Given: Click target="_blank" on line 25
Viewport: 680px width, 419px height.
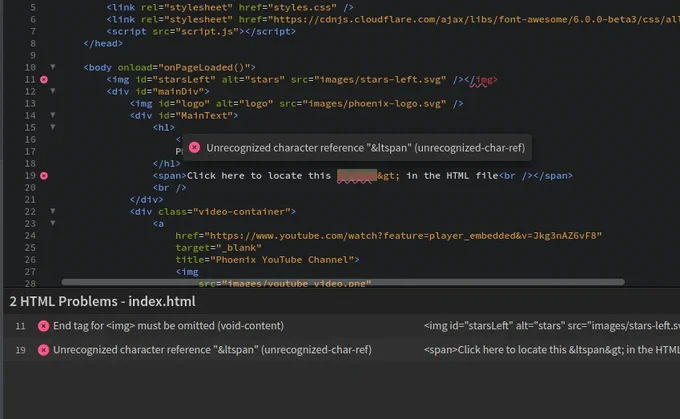Looking at the screenshot, I should click(x=219, y=248).
